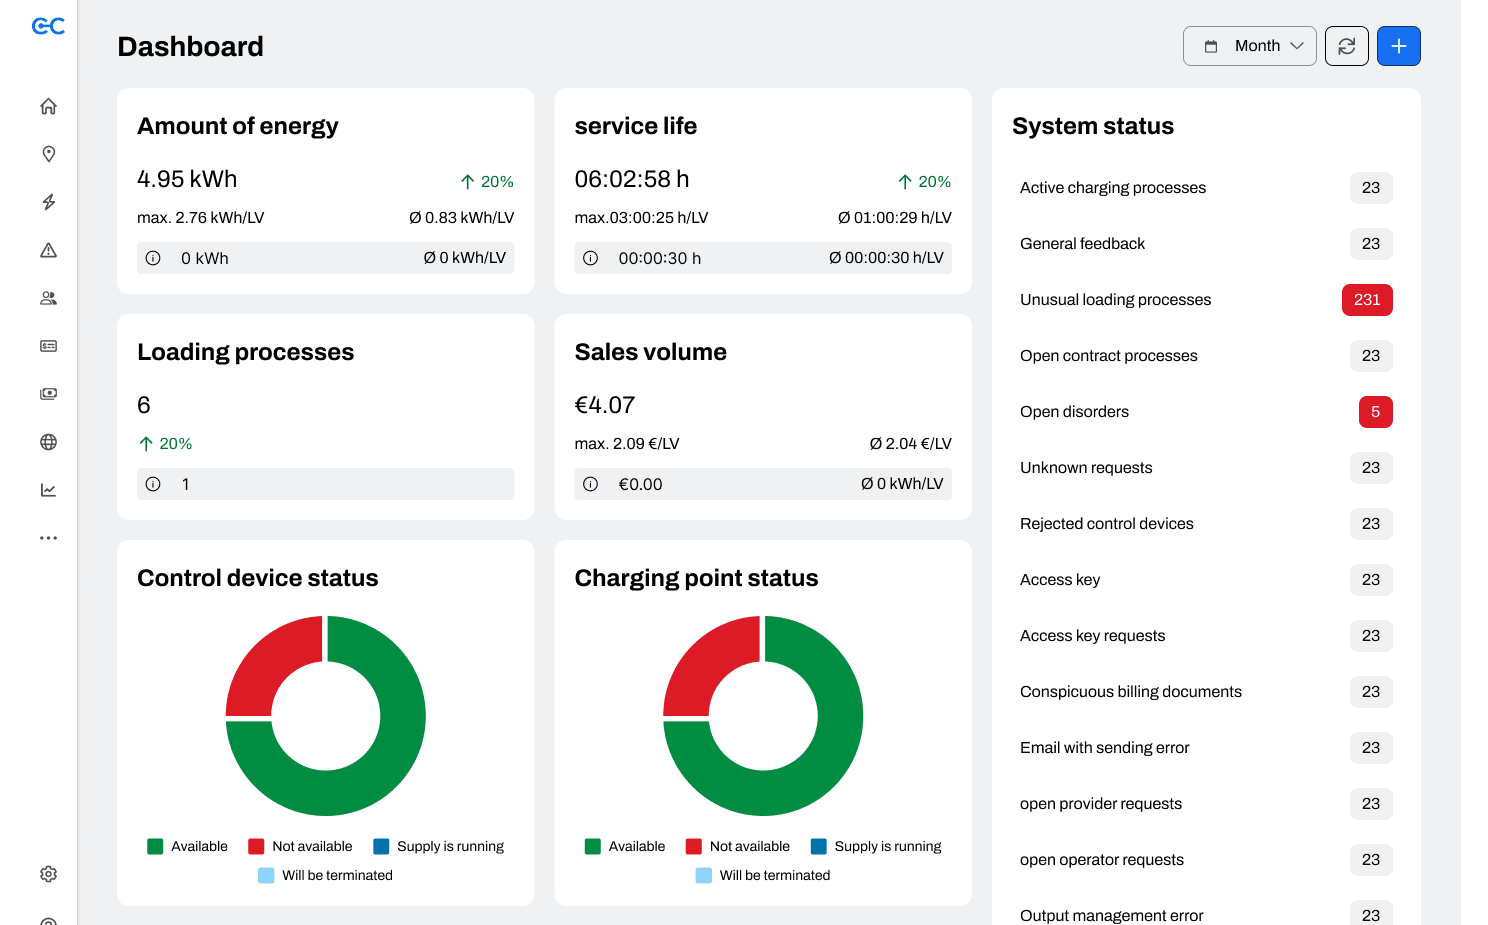Viewport: 1488px width, 925px height.
Task: Click the info icon in Sales volume card
Action: [x=591, y=484]
